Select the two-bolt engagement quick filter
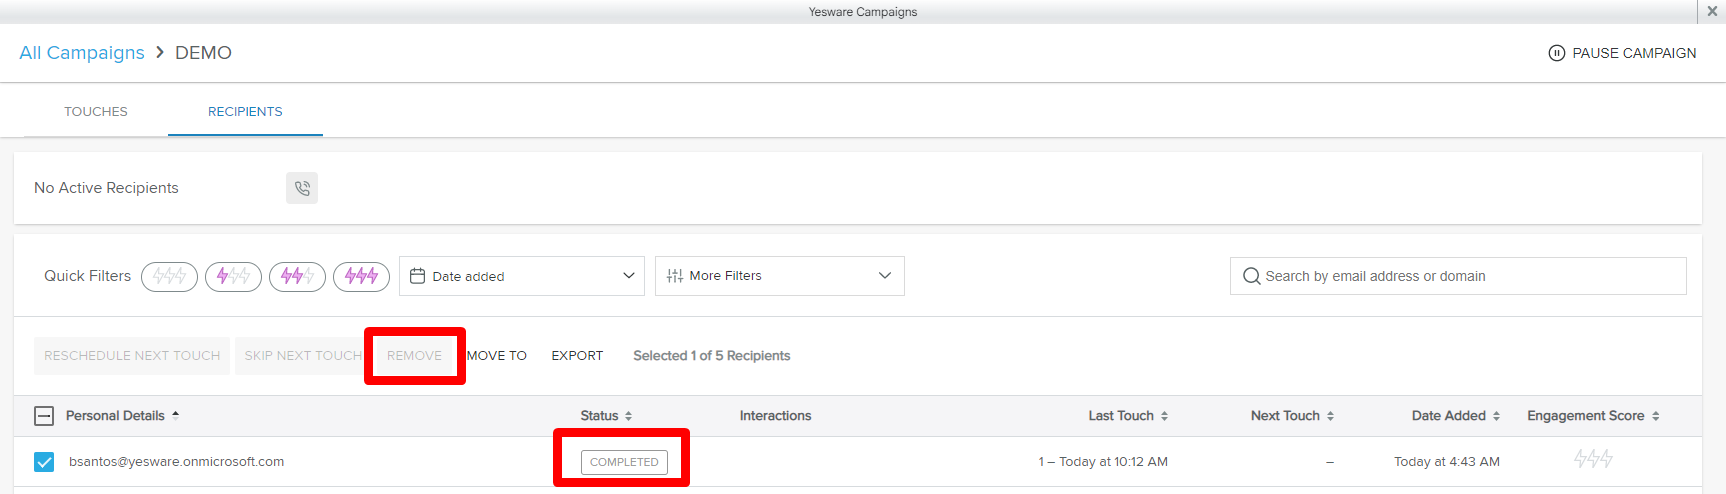 click(x=297, y=276)
